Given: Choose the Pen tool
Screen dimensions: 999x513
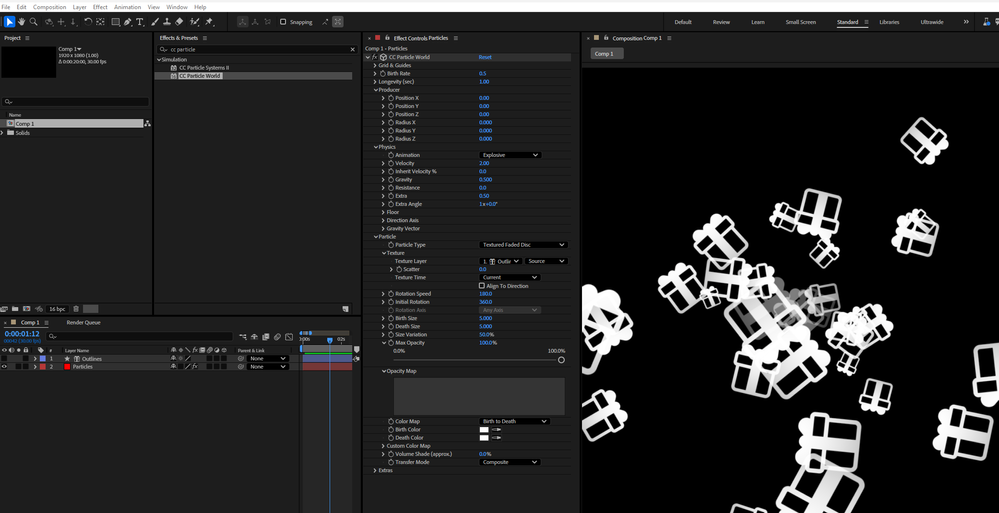Looking at the screenshot, I should tap(127, 21).
